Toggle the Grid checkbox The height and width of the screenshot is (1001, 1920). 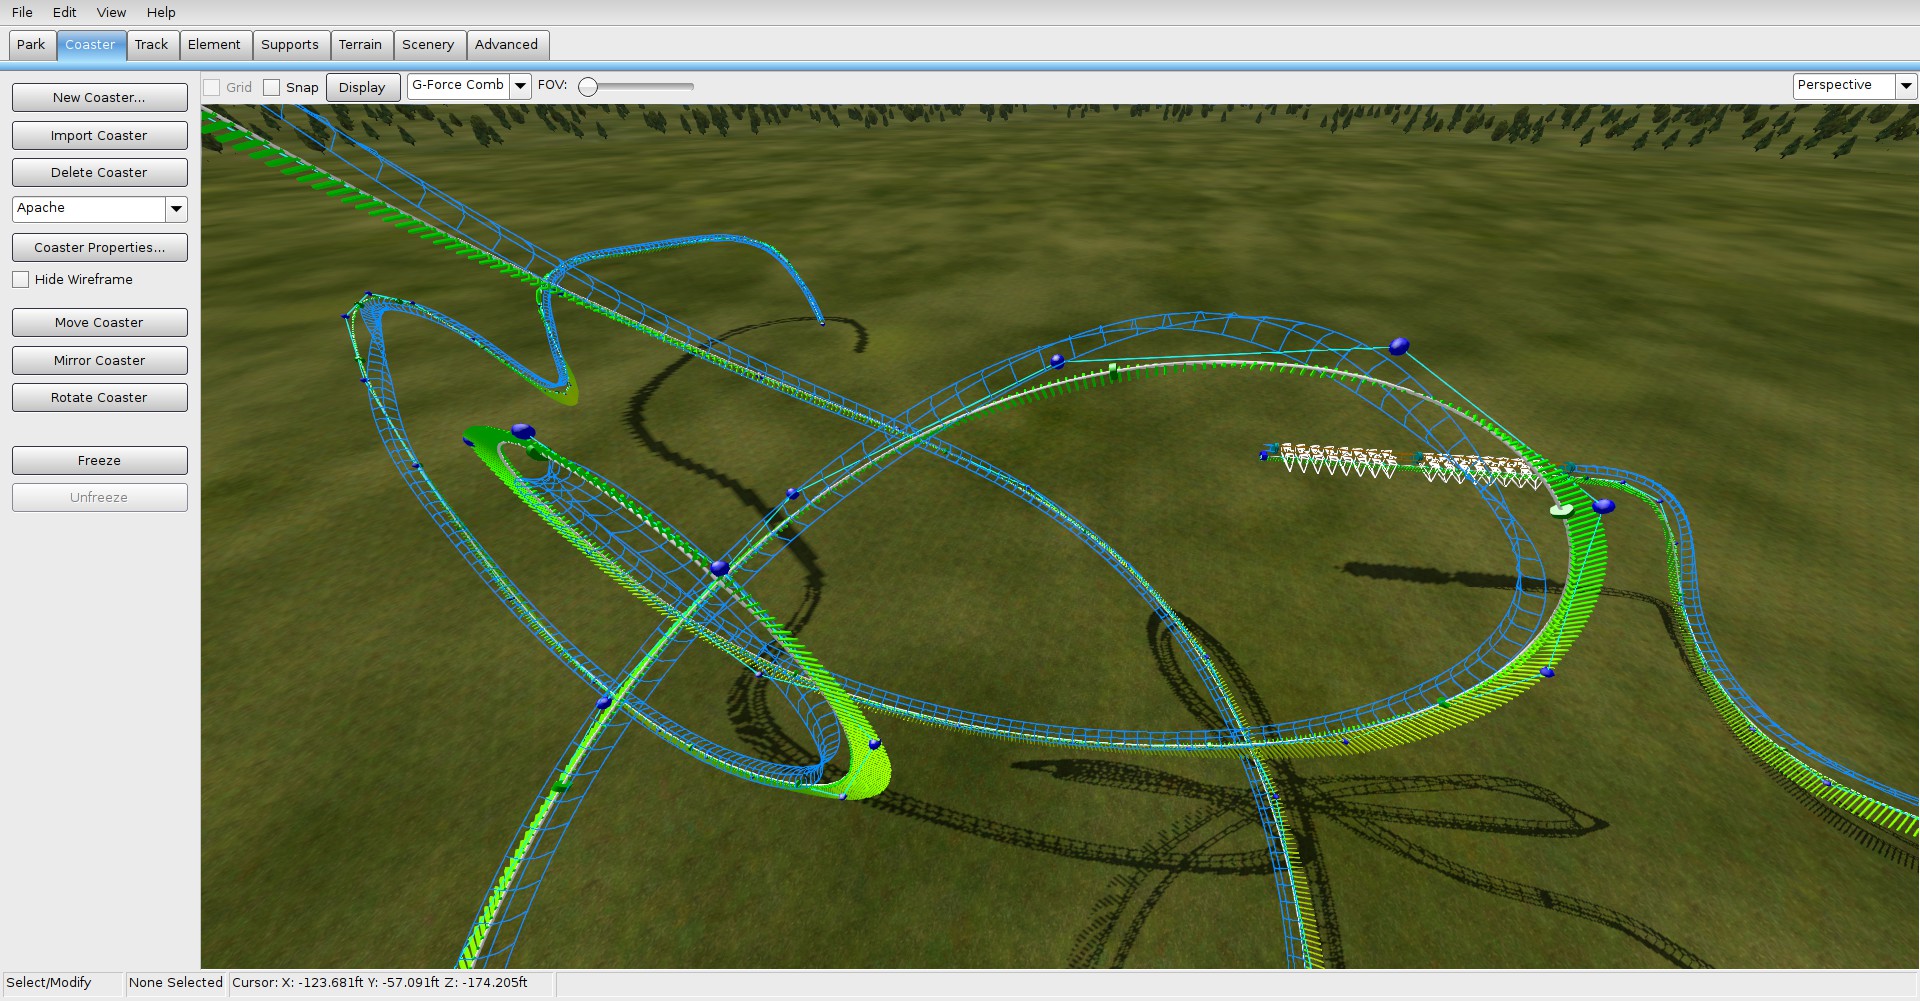coord(212,88)
